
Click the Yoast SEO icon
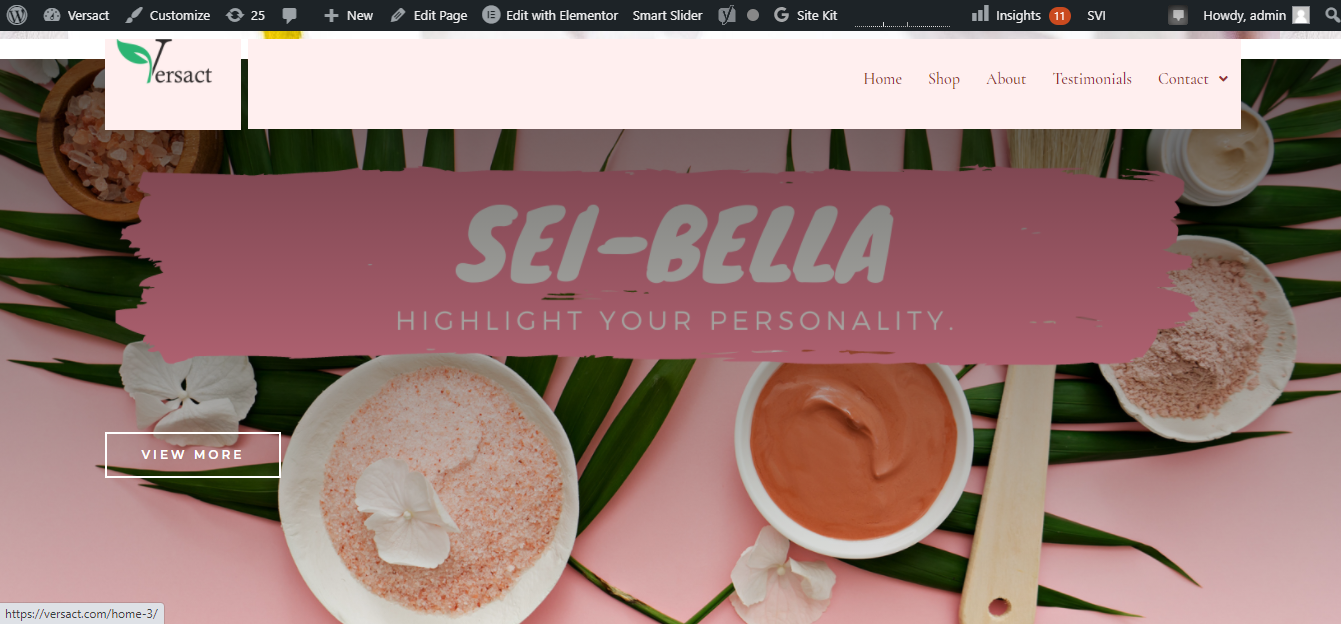pos(727,15)
